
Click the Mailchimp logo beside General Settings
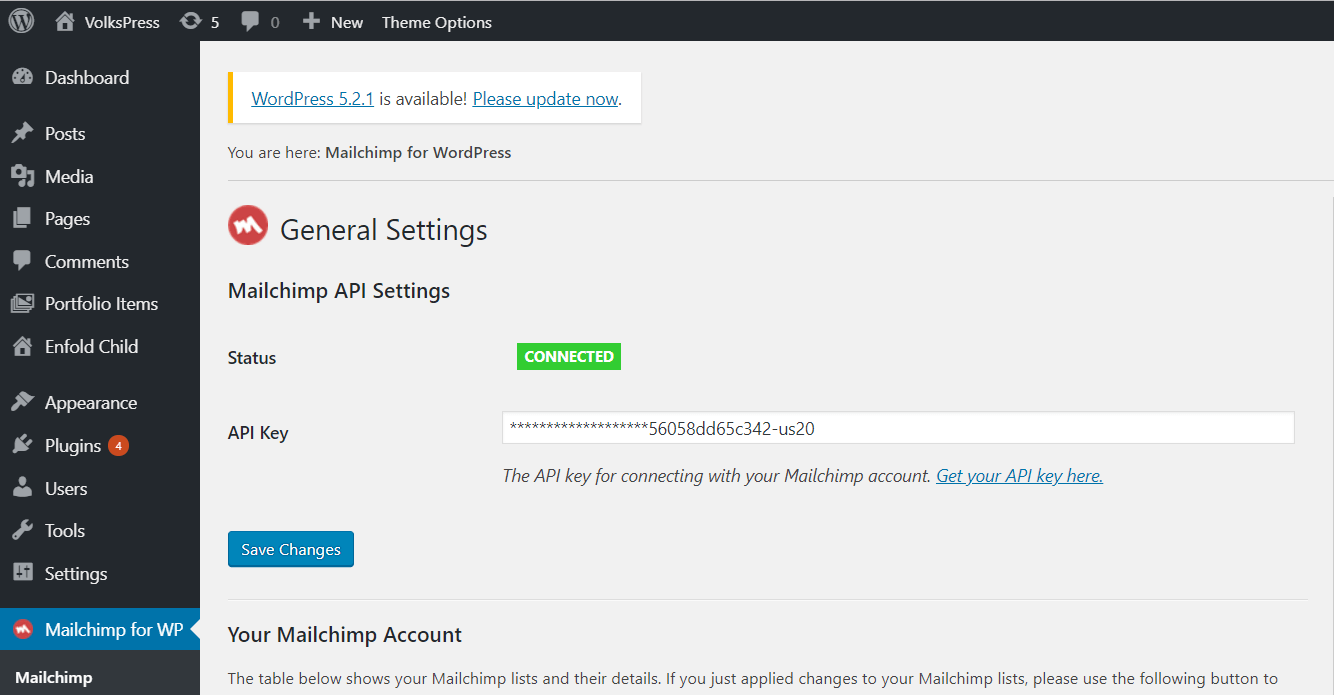(x=247, y=225)
